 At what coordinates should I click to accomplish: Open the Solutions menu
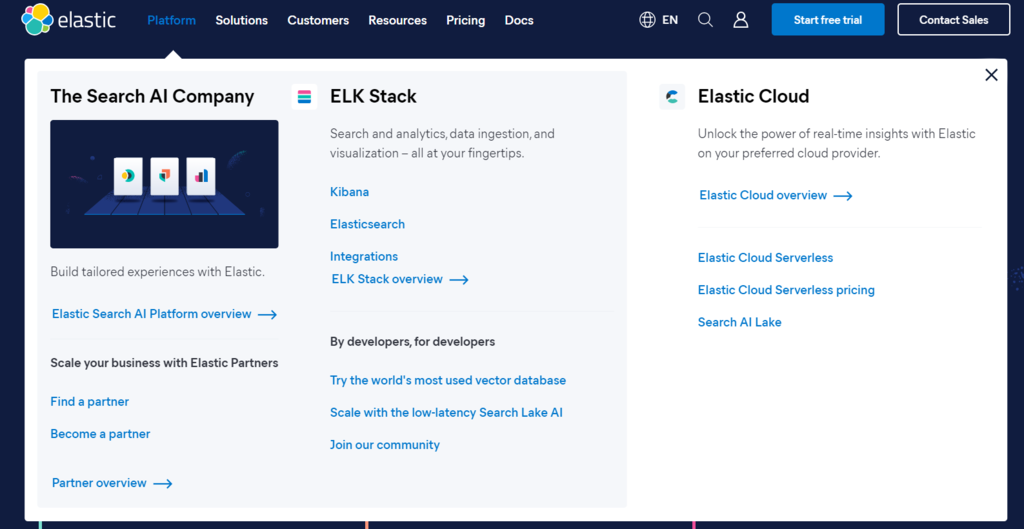pyautogui.click(x=242, y=20)
